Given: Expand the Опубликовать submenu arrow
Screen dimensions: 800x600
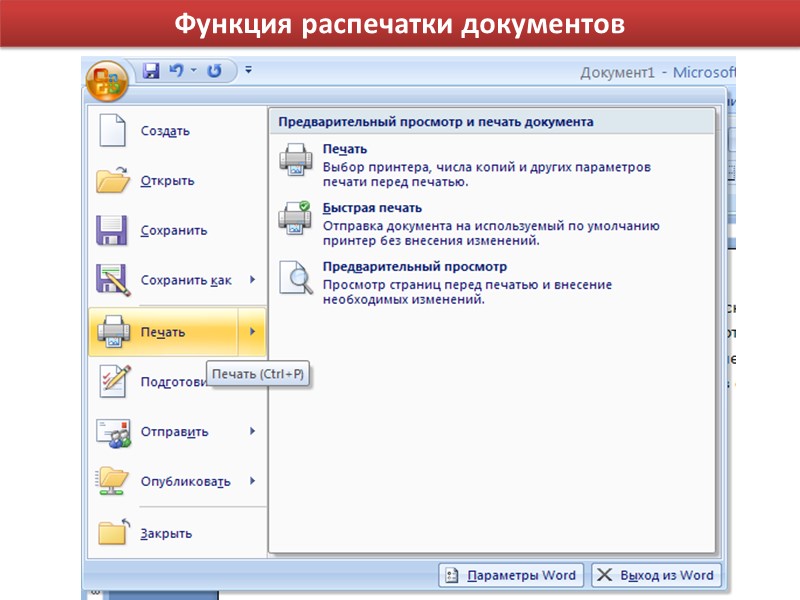Looking at the screenshot, I should tap(252, 482).
